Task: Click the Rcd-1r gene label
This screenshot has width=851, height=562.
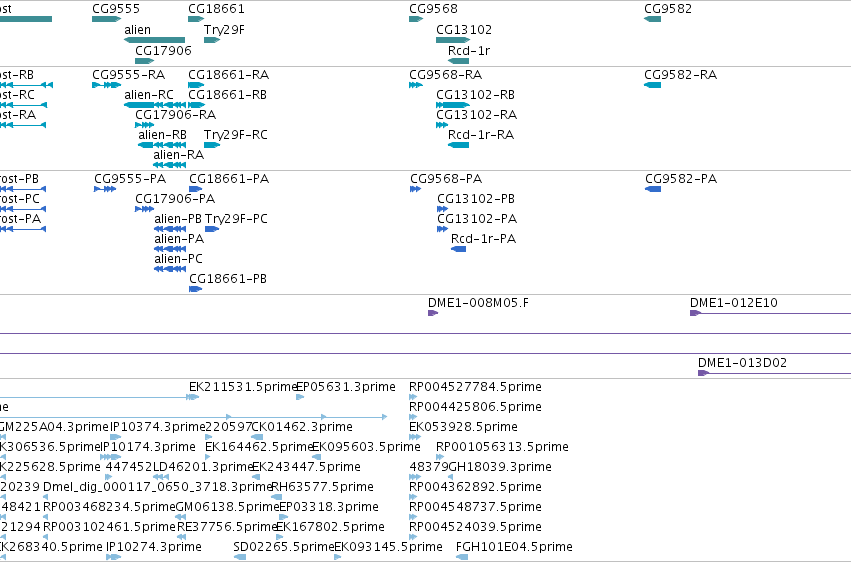Action: [x=469, y=50]
